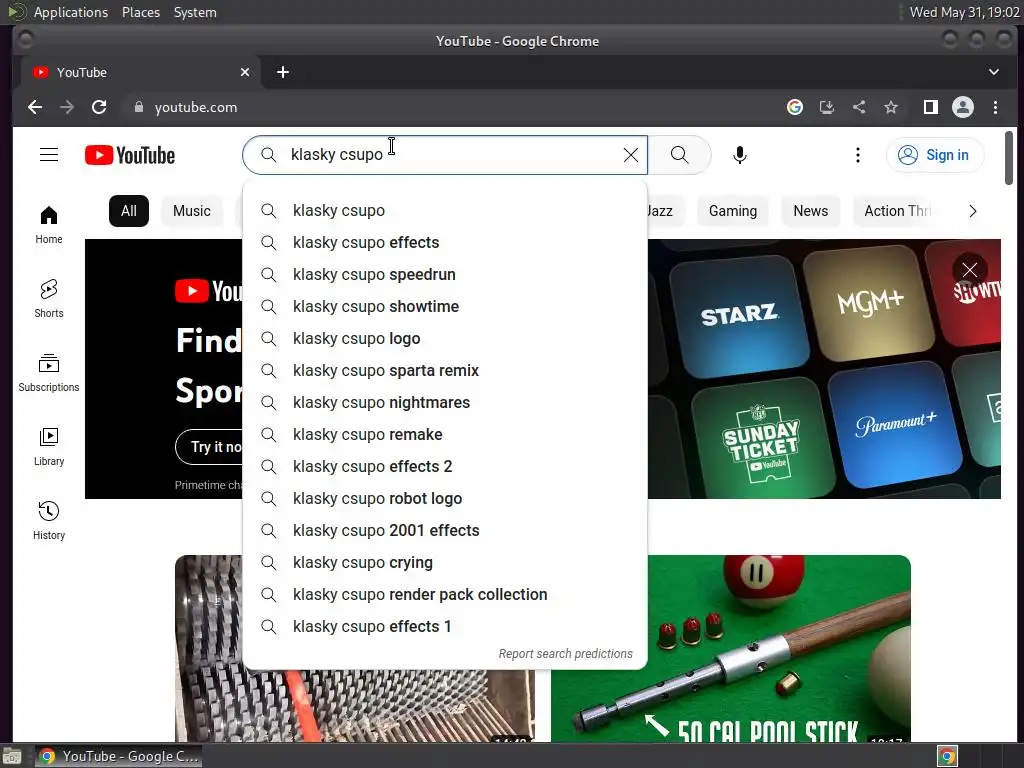Clear the search text with the X icon

[631, 155]
